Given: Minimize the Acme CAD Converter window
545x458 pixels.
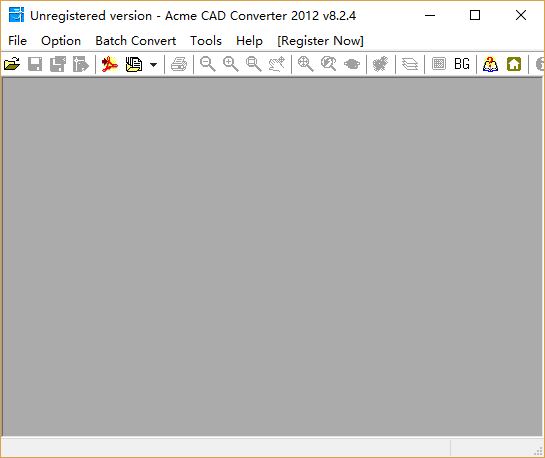Looking at the screenshot, I should [430, 15].
